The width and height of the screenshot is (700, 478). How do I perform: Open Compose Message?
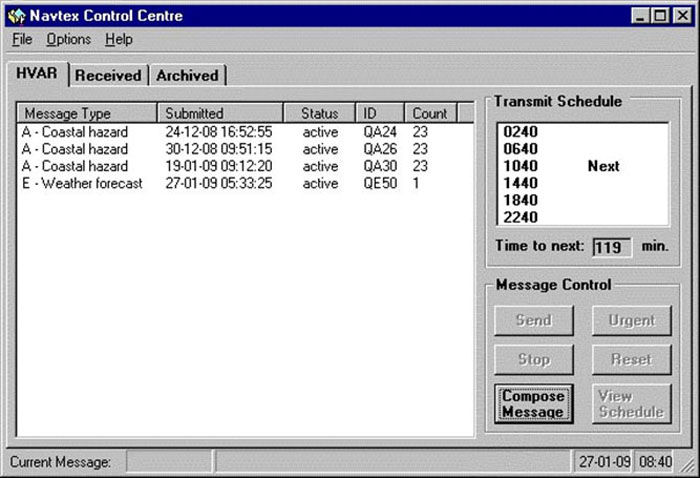(533, 403)
